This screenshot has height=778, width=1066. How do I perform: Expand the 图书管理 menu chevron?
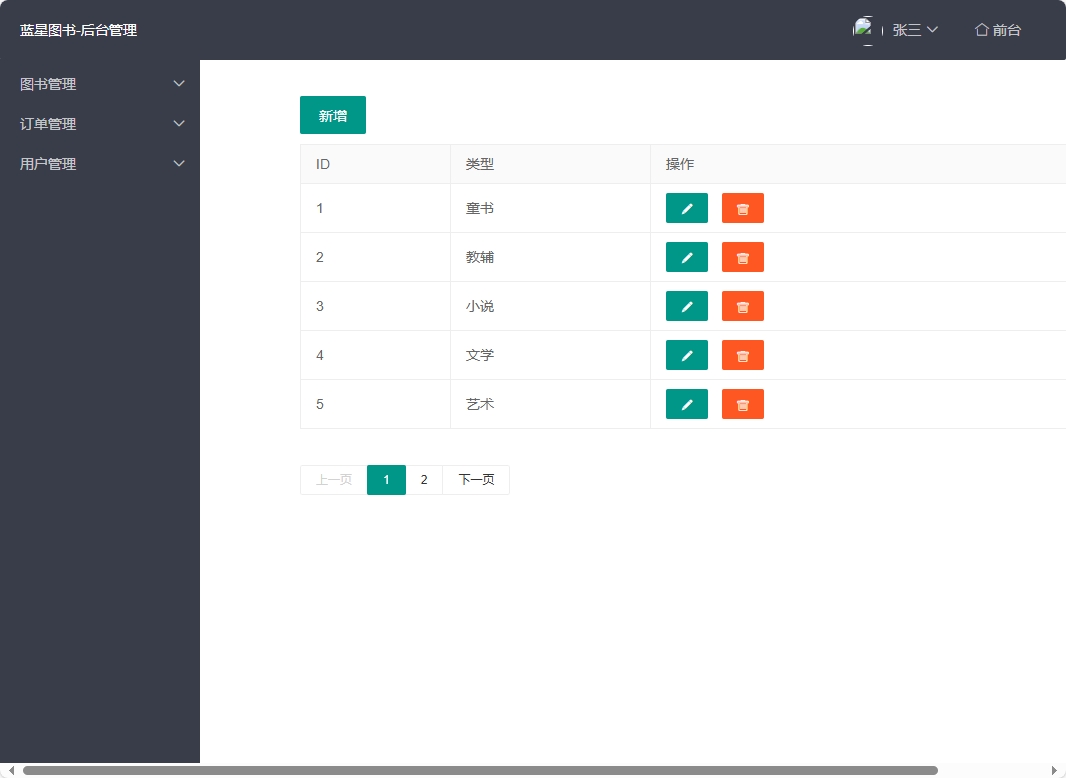(179, 84)
